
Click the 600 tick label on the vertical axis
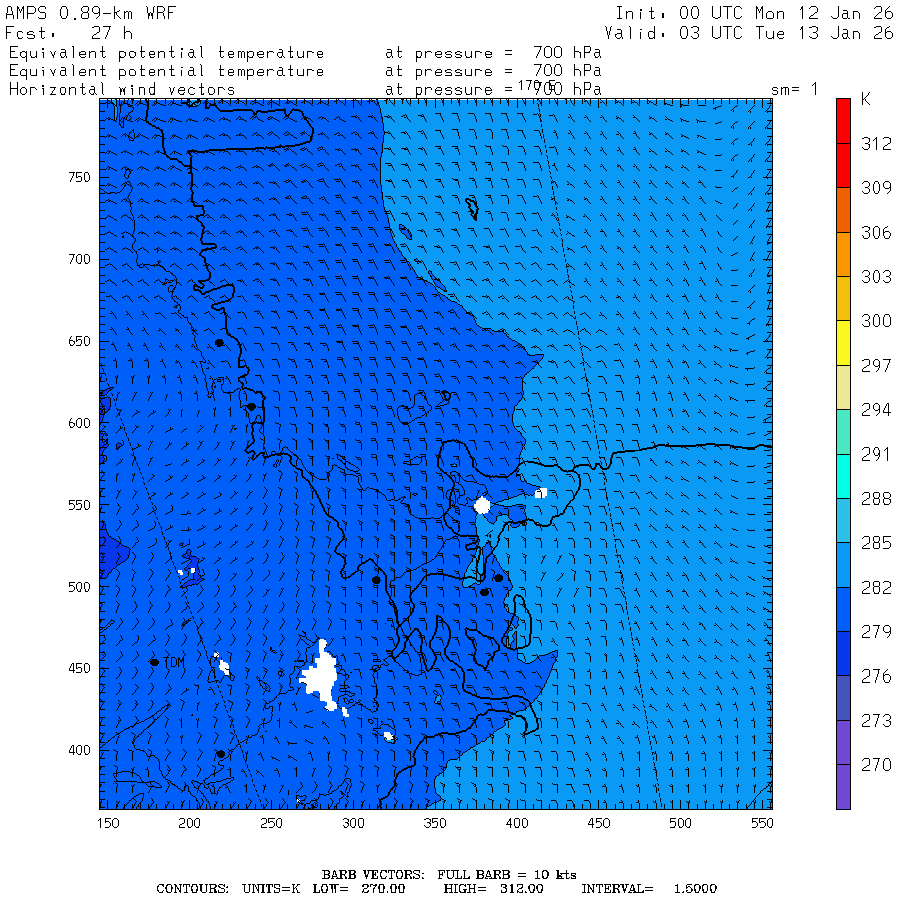79,423
